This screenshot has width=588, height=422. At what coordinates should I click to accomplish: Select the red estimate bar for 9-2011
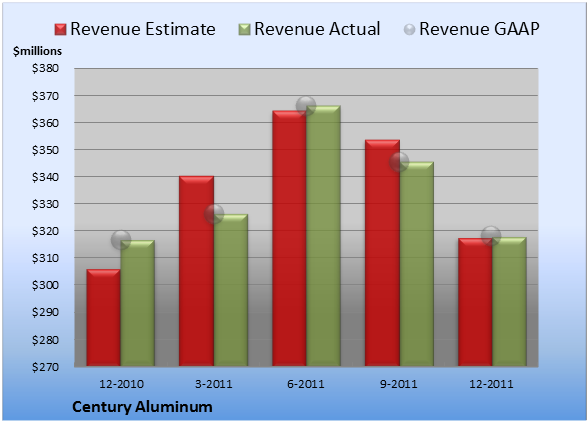click(382, 253)
